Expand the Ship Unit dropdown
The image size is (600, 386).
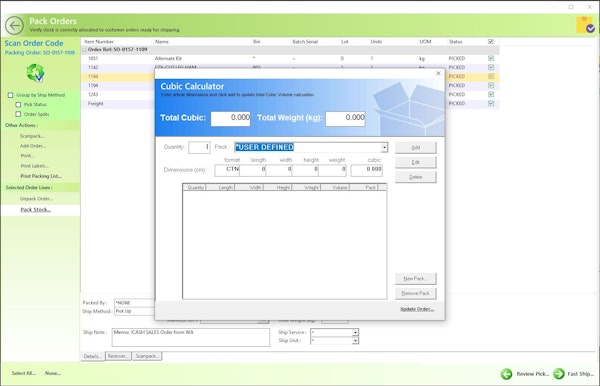coord(355,340)
